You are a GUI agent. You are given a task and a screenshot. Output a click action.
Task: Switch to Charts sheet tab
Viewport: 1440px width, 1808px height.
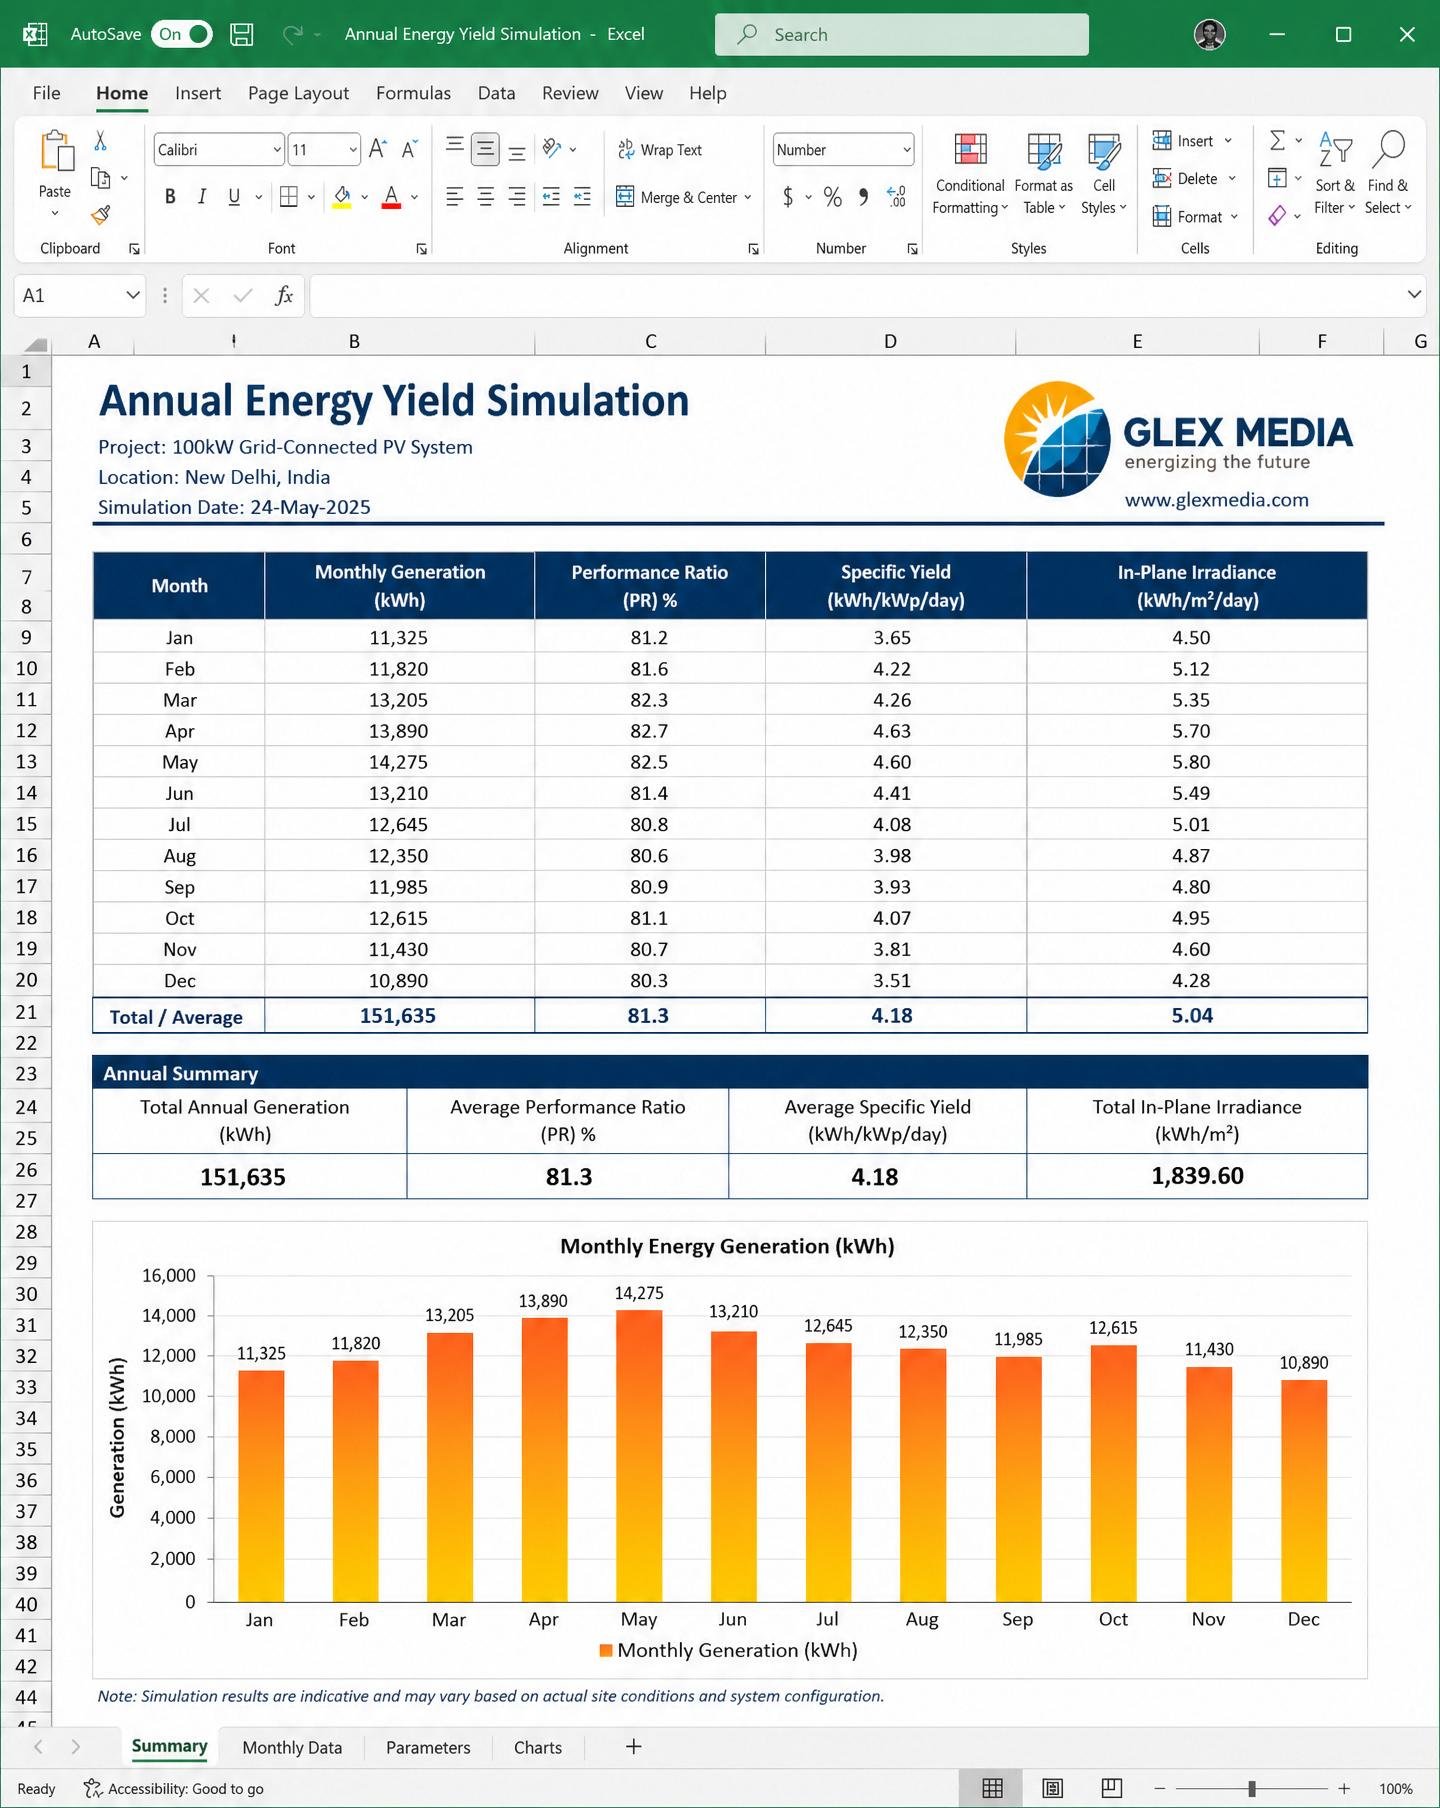click(x=538, y=1747)
